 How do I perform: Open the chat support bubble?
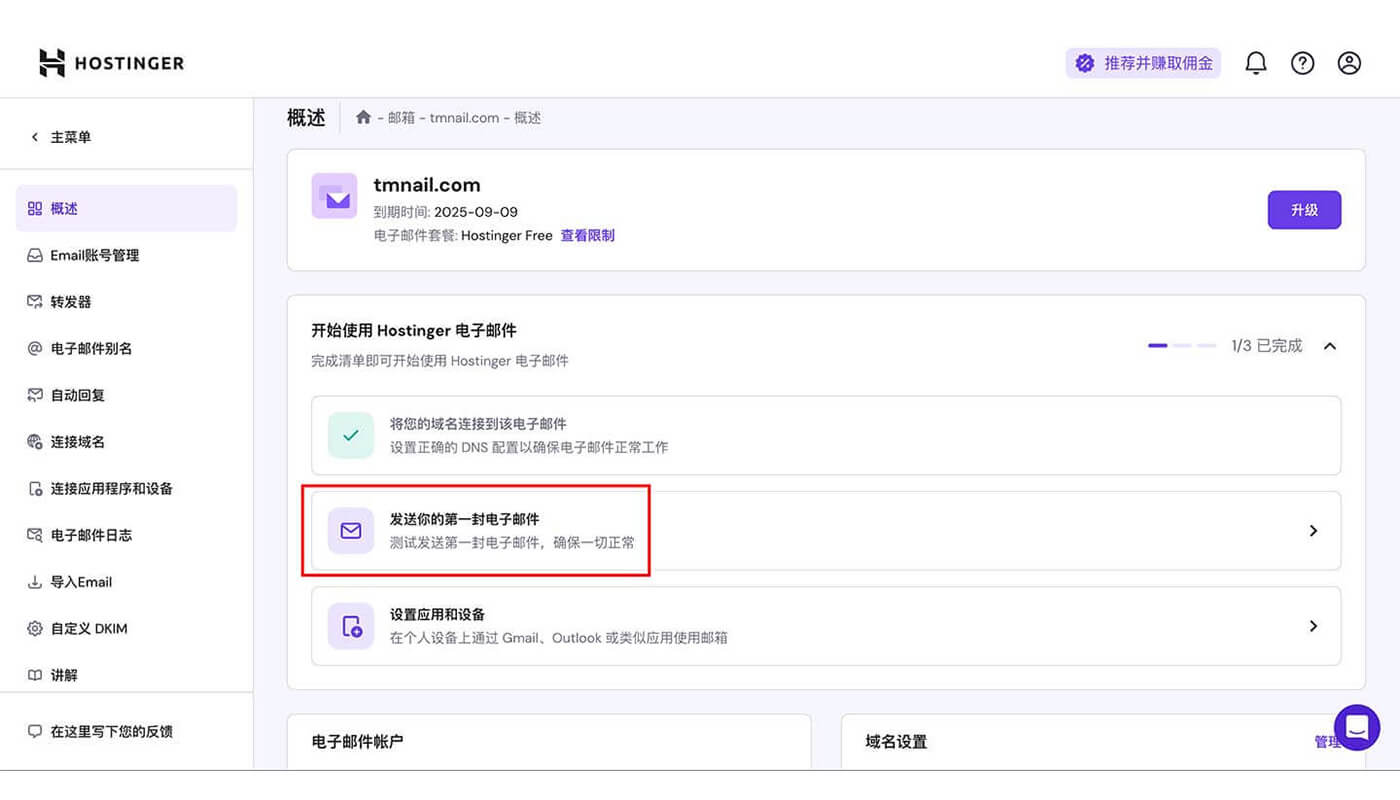click(x=1357, y=727)
